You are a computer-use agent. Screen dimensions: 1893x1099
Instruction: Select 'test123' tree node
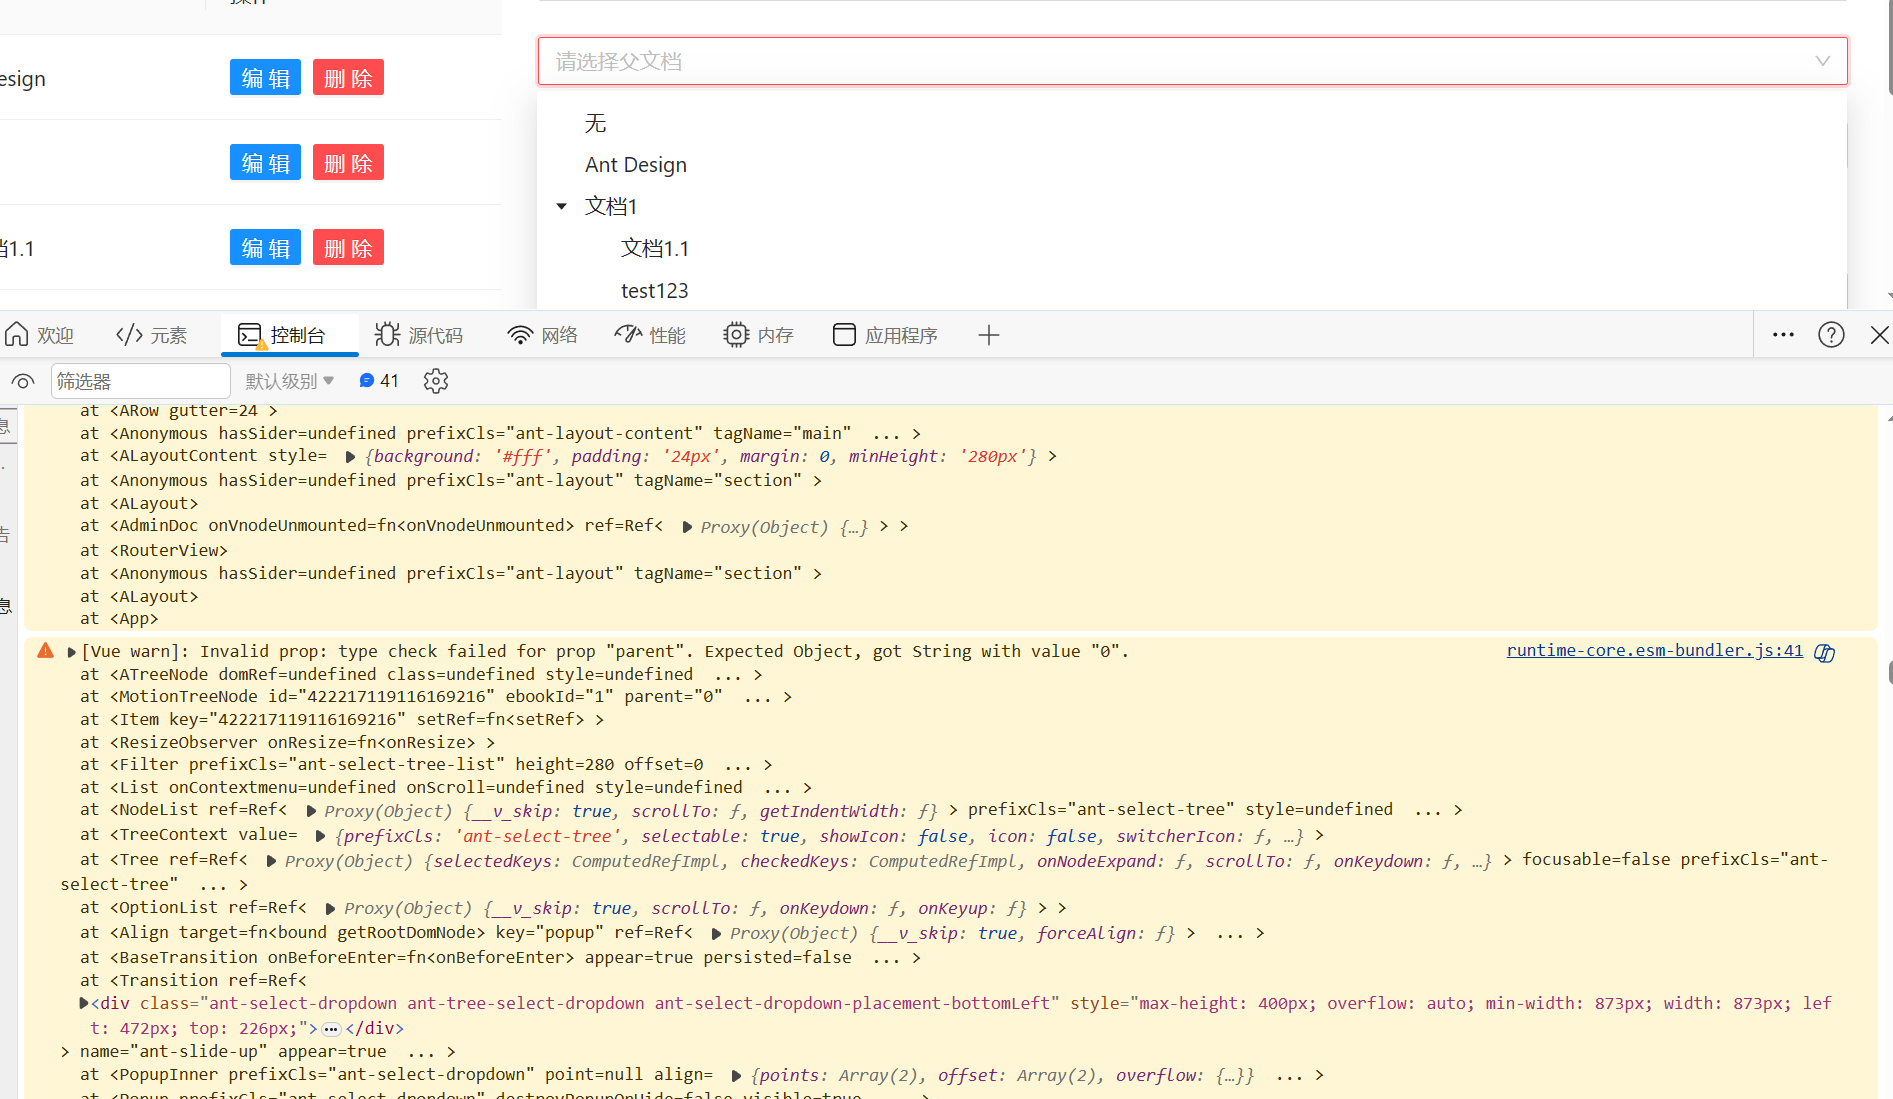pyautogui.click(x=655, y=291)
